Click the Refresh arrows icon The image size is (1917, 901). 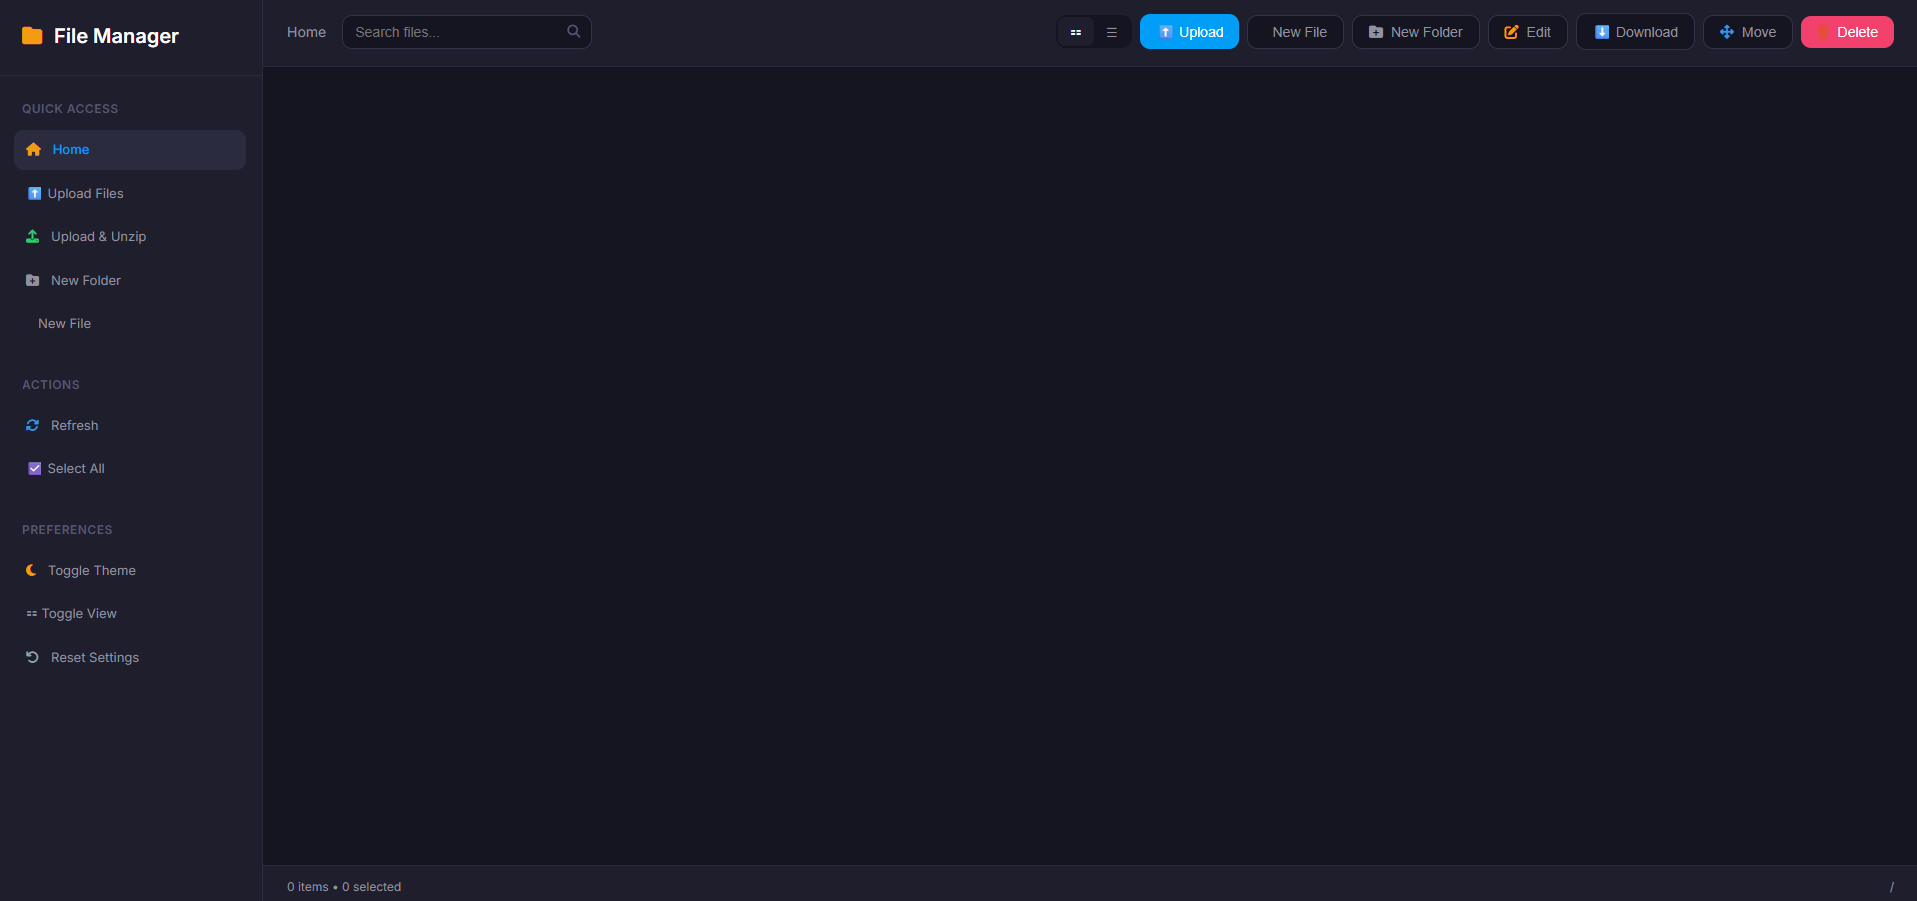pyautogui.click(x=33, y=426)
